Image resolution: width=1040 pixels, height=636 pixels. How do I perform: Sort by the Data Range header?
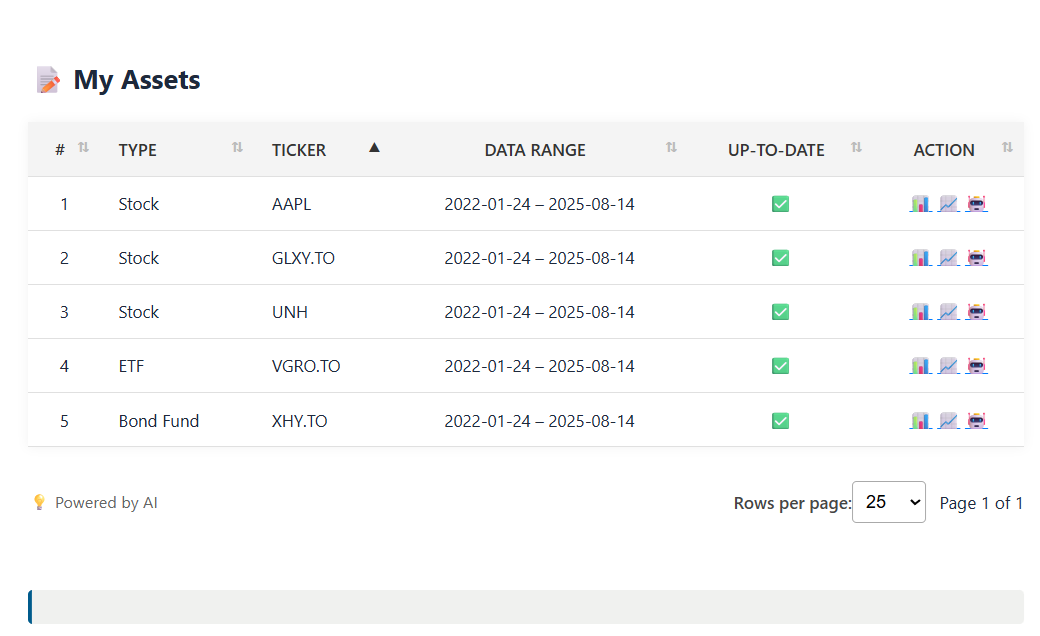click(535, 150)
